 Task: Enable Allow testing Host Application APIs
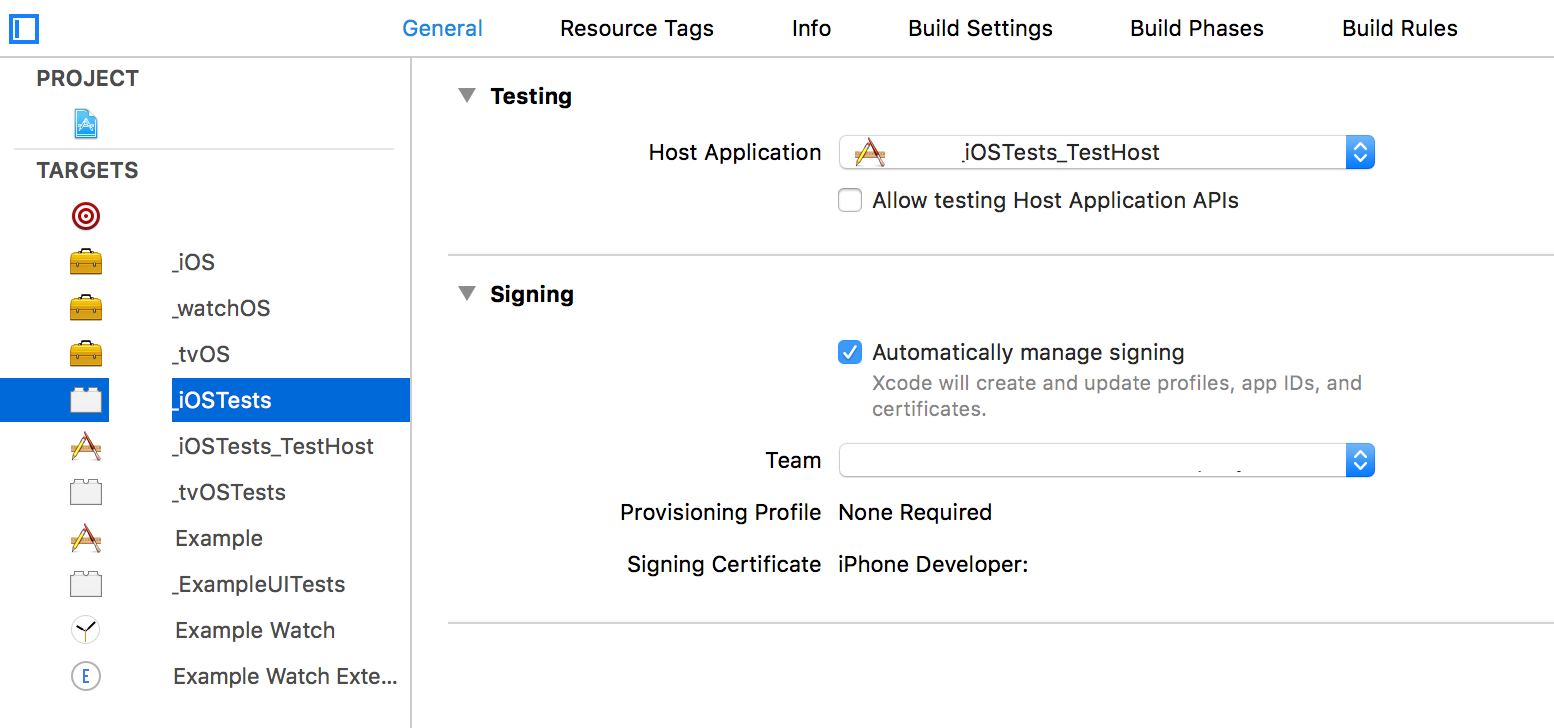pyautogui.click(x=850, y=201)
